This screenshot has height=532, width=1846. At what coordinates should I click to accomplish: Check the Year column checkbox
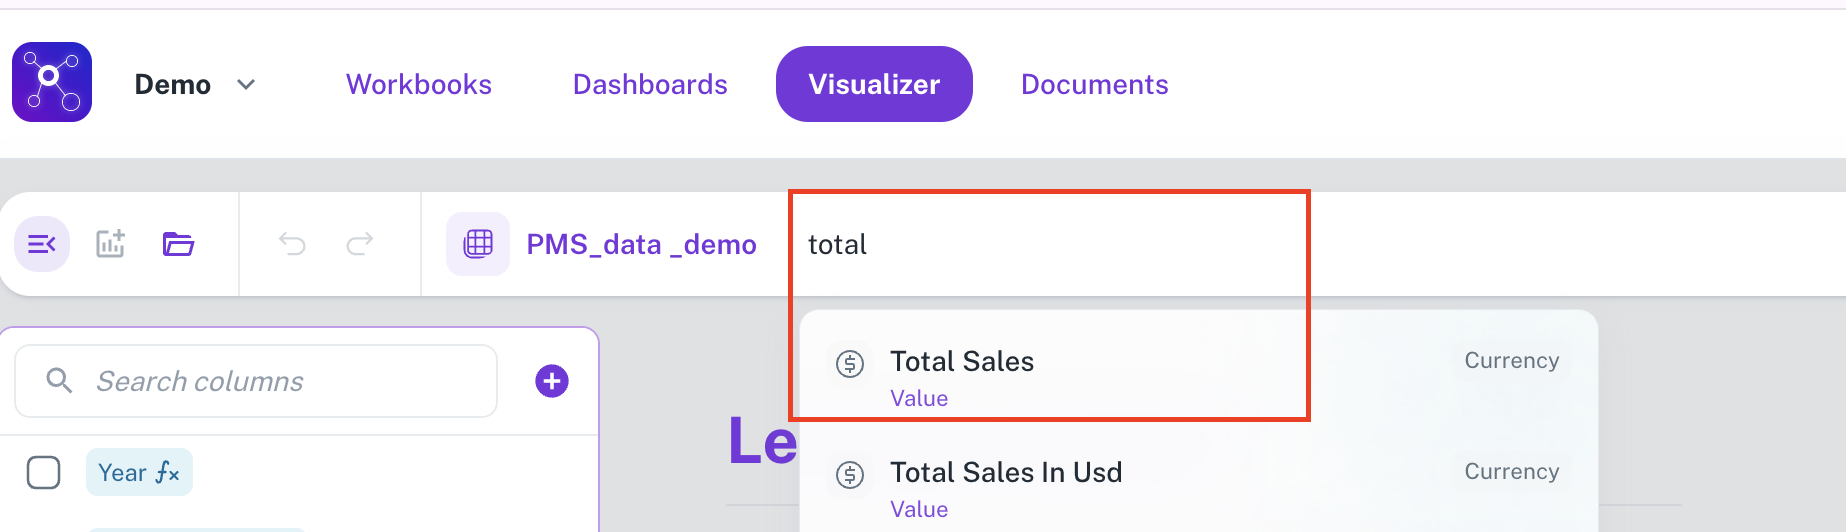(44, 472)
